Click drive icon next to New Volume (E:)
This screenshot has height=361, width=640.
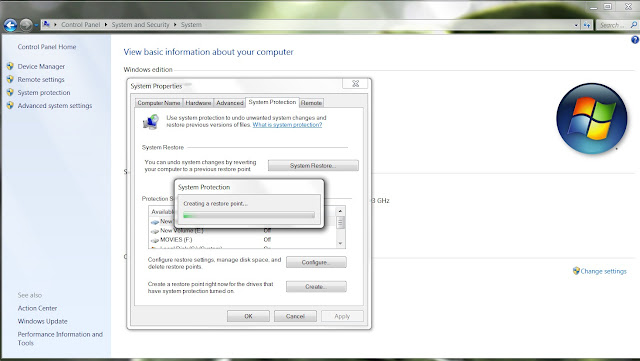[x=155, y=231]
